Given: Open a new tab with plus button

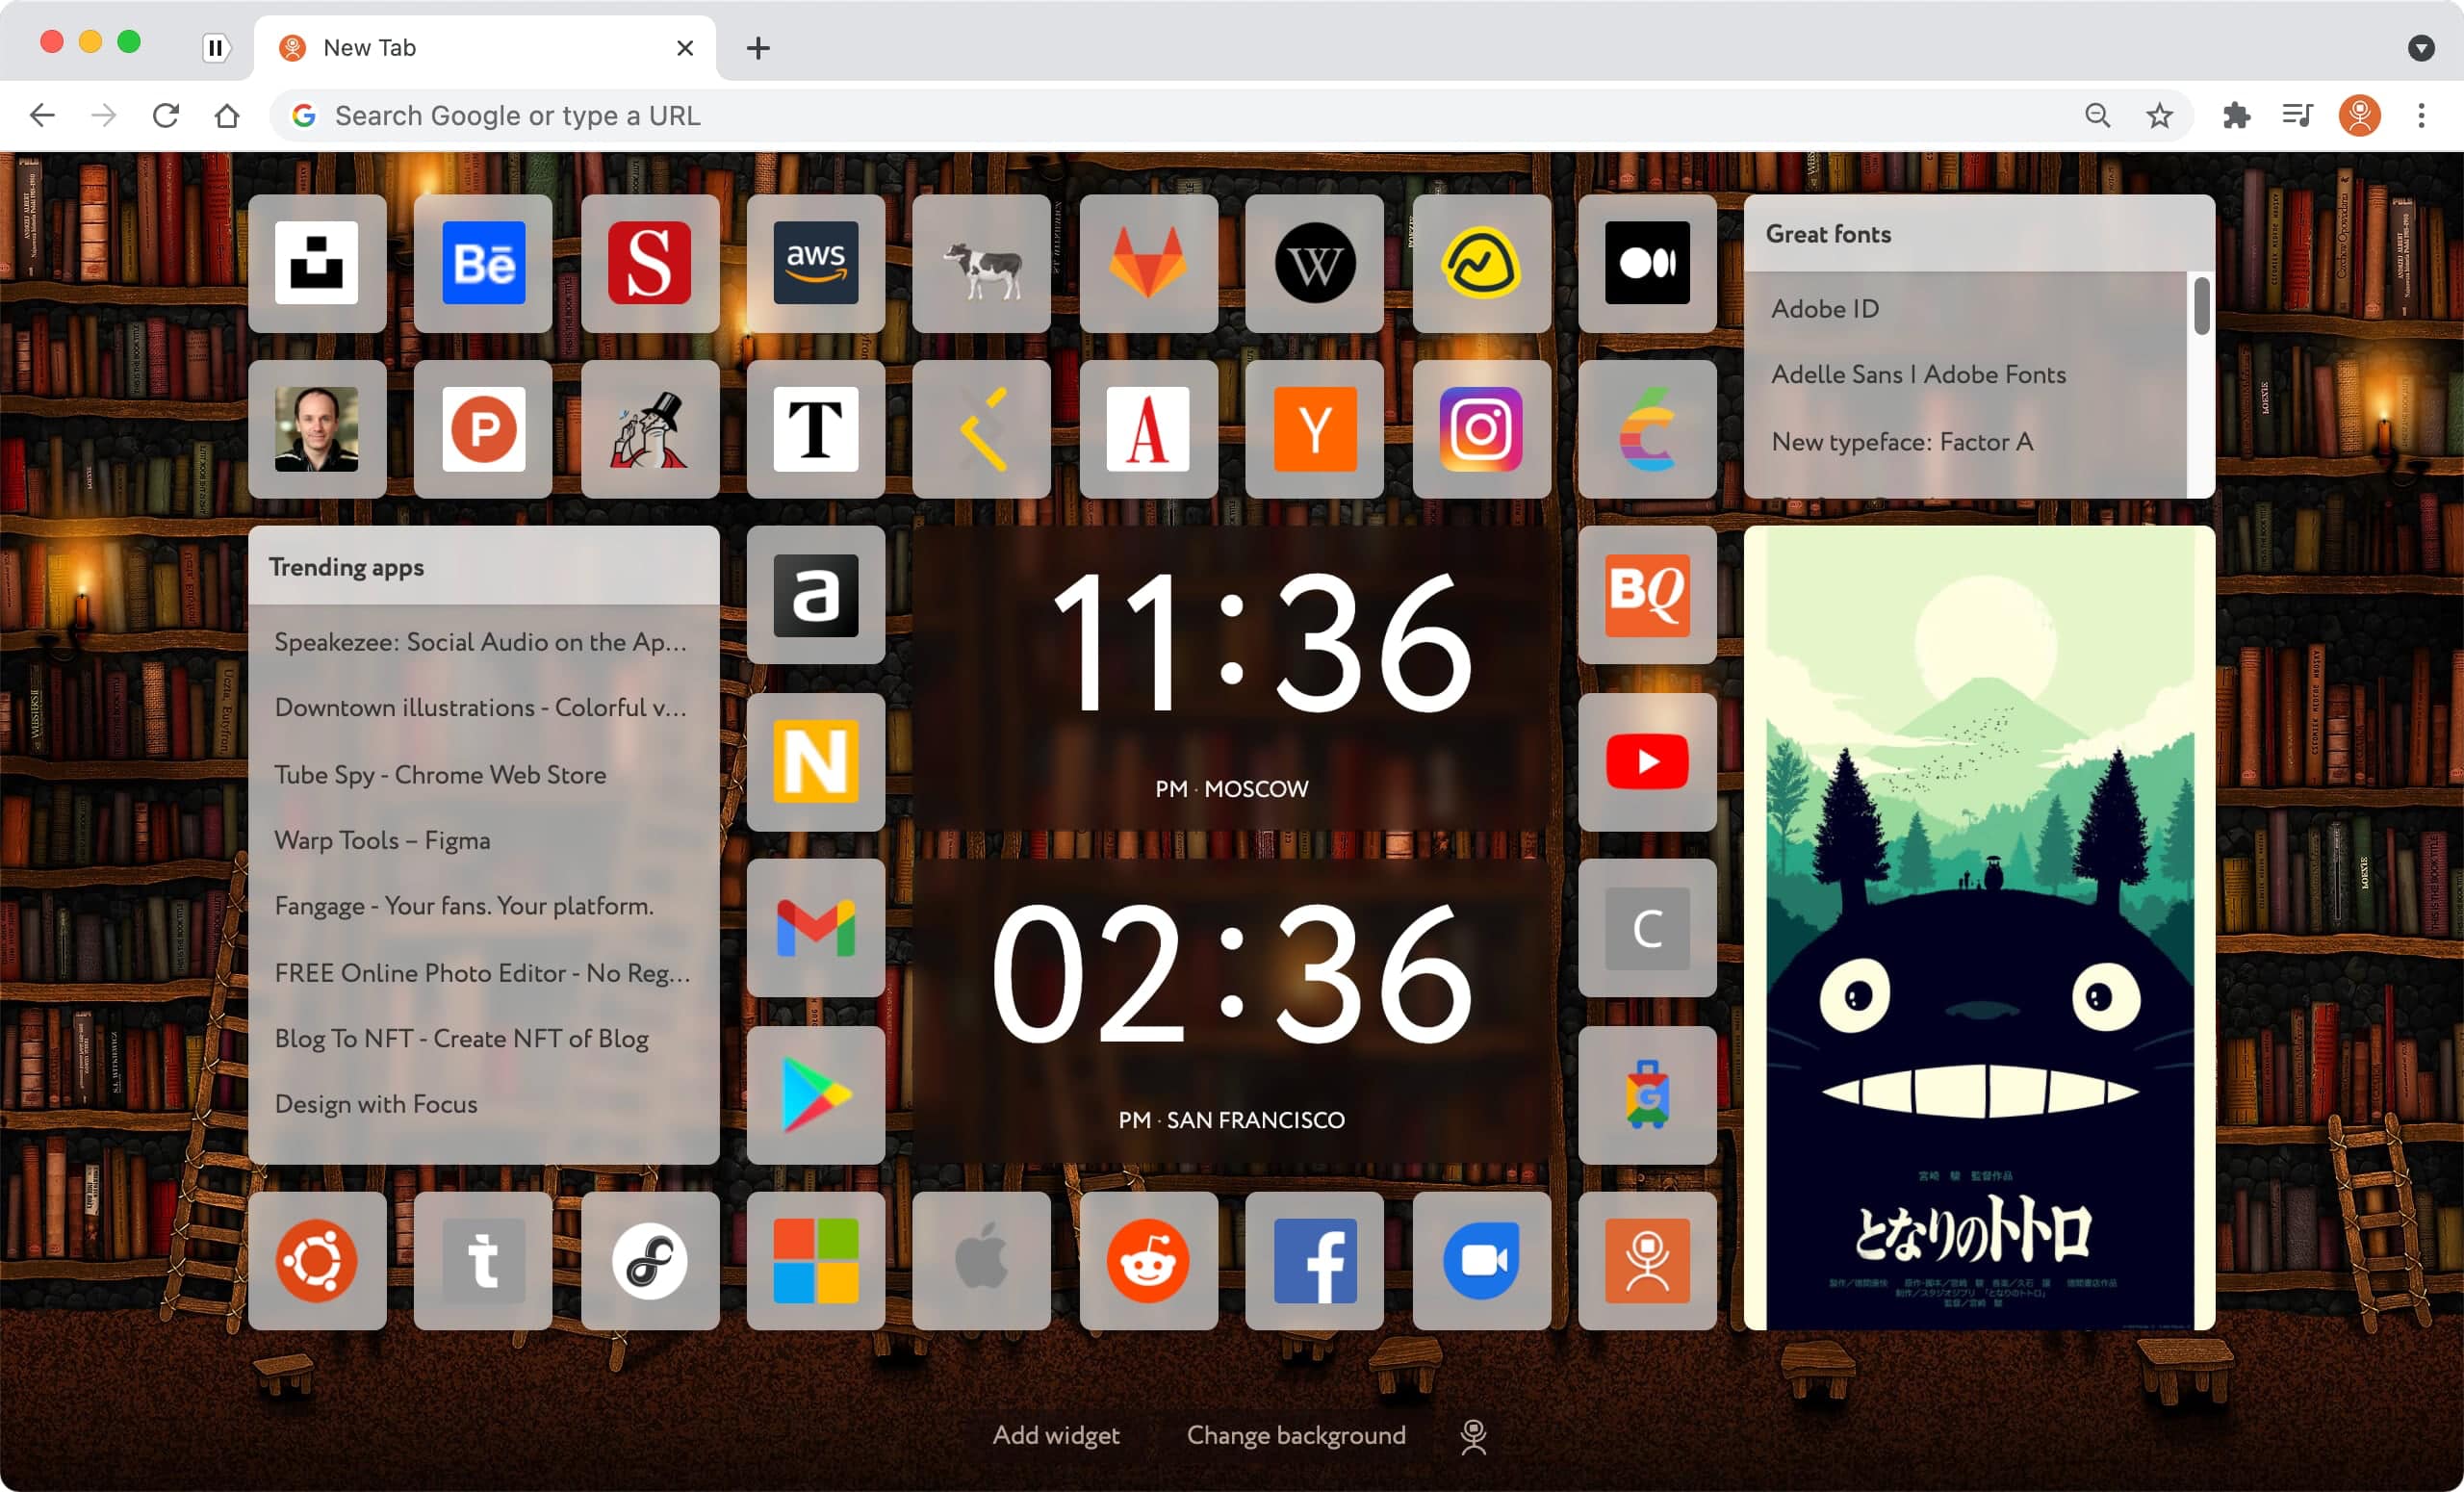Looking at the screenshot, I should (x=758, y=48).
